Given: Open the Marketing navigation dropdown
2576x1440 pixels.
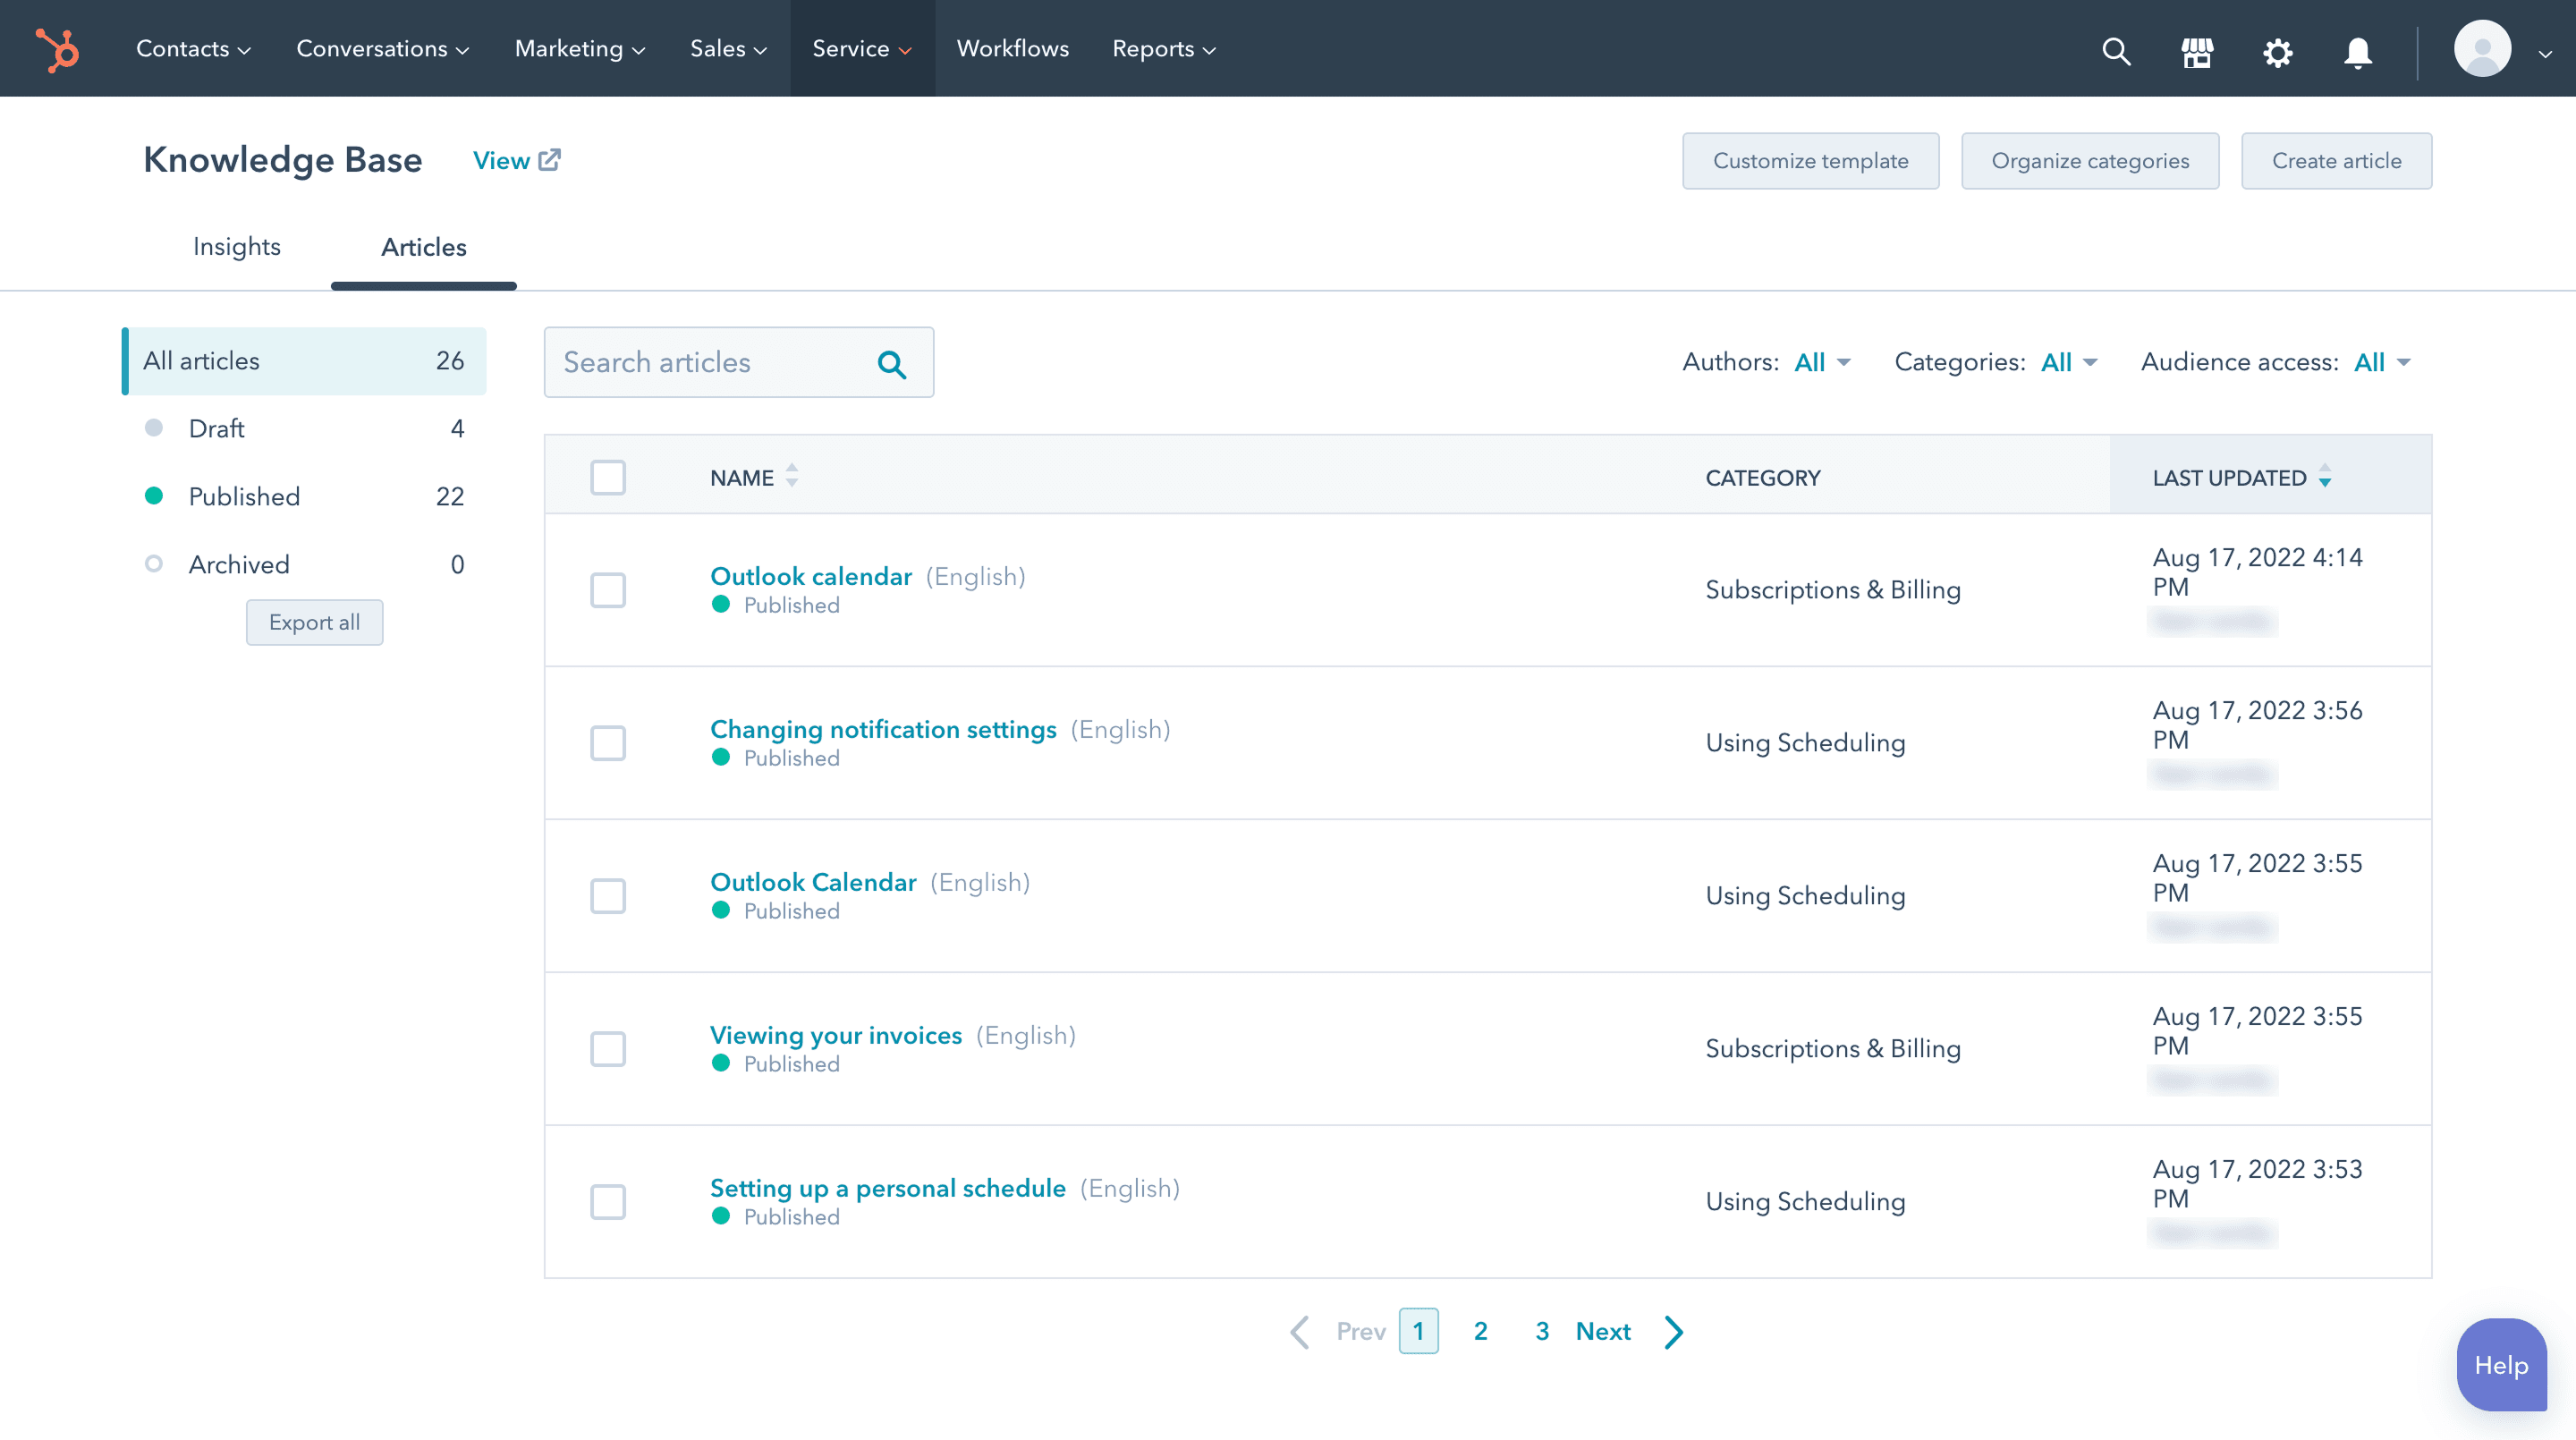Looking at the screenshot, I should click(579, 49).
